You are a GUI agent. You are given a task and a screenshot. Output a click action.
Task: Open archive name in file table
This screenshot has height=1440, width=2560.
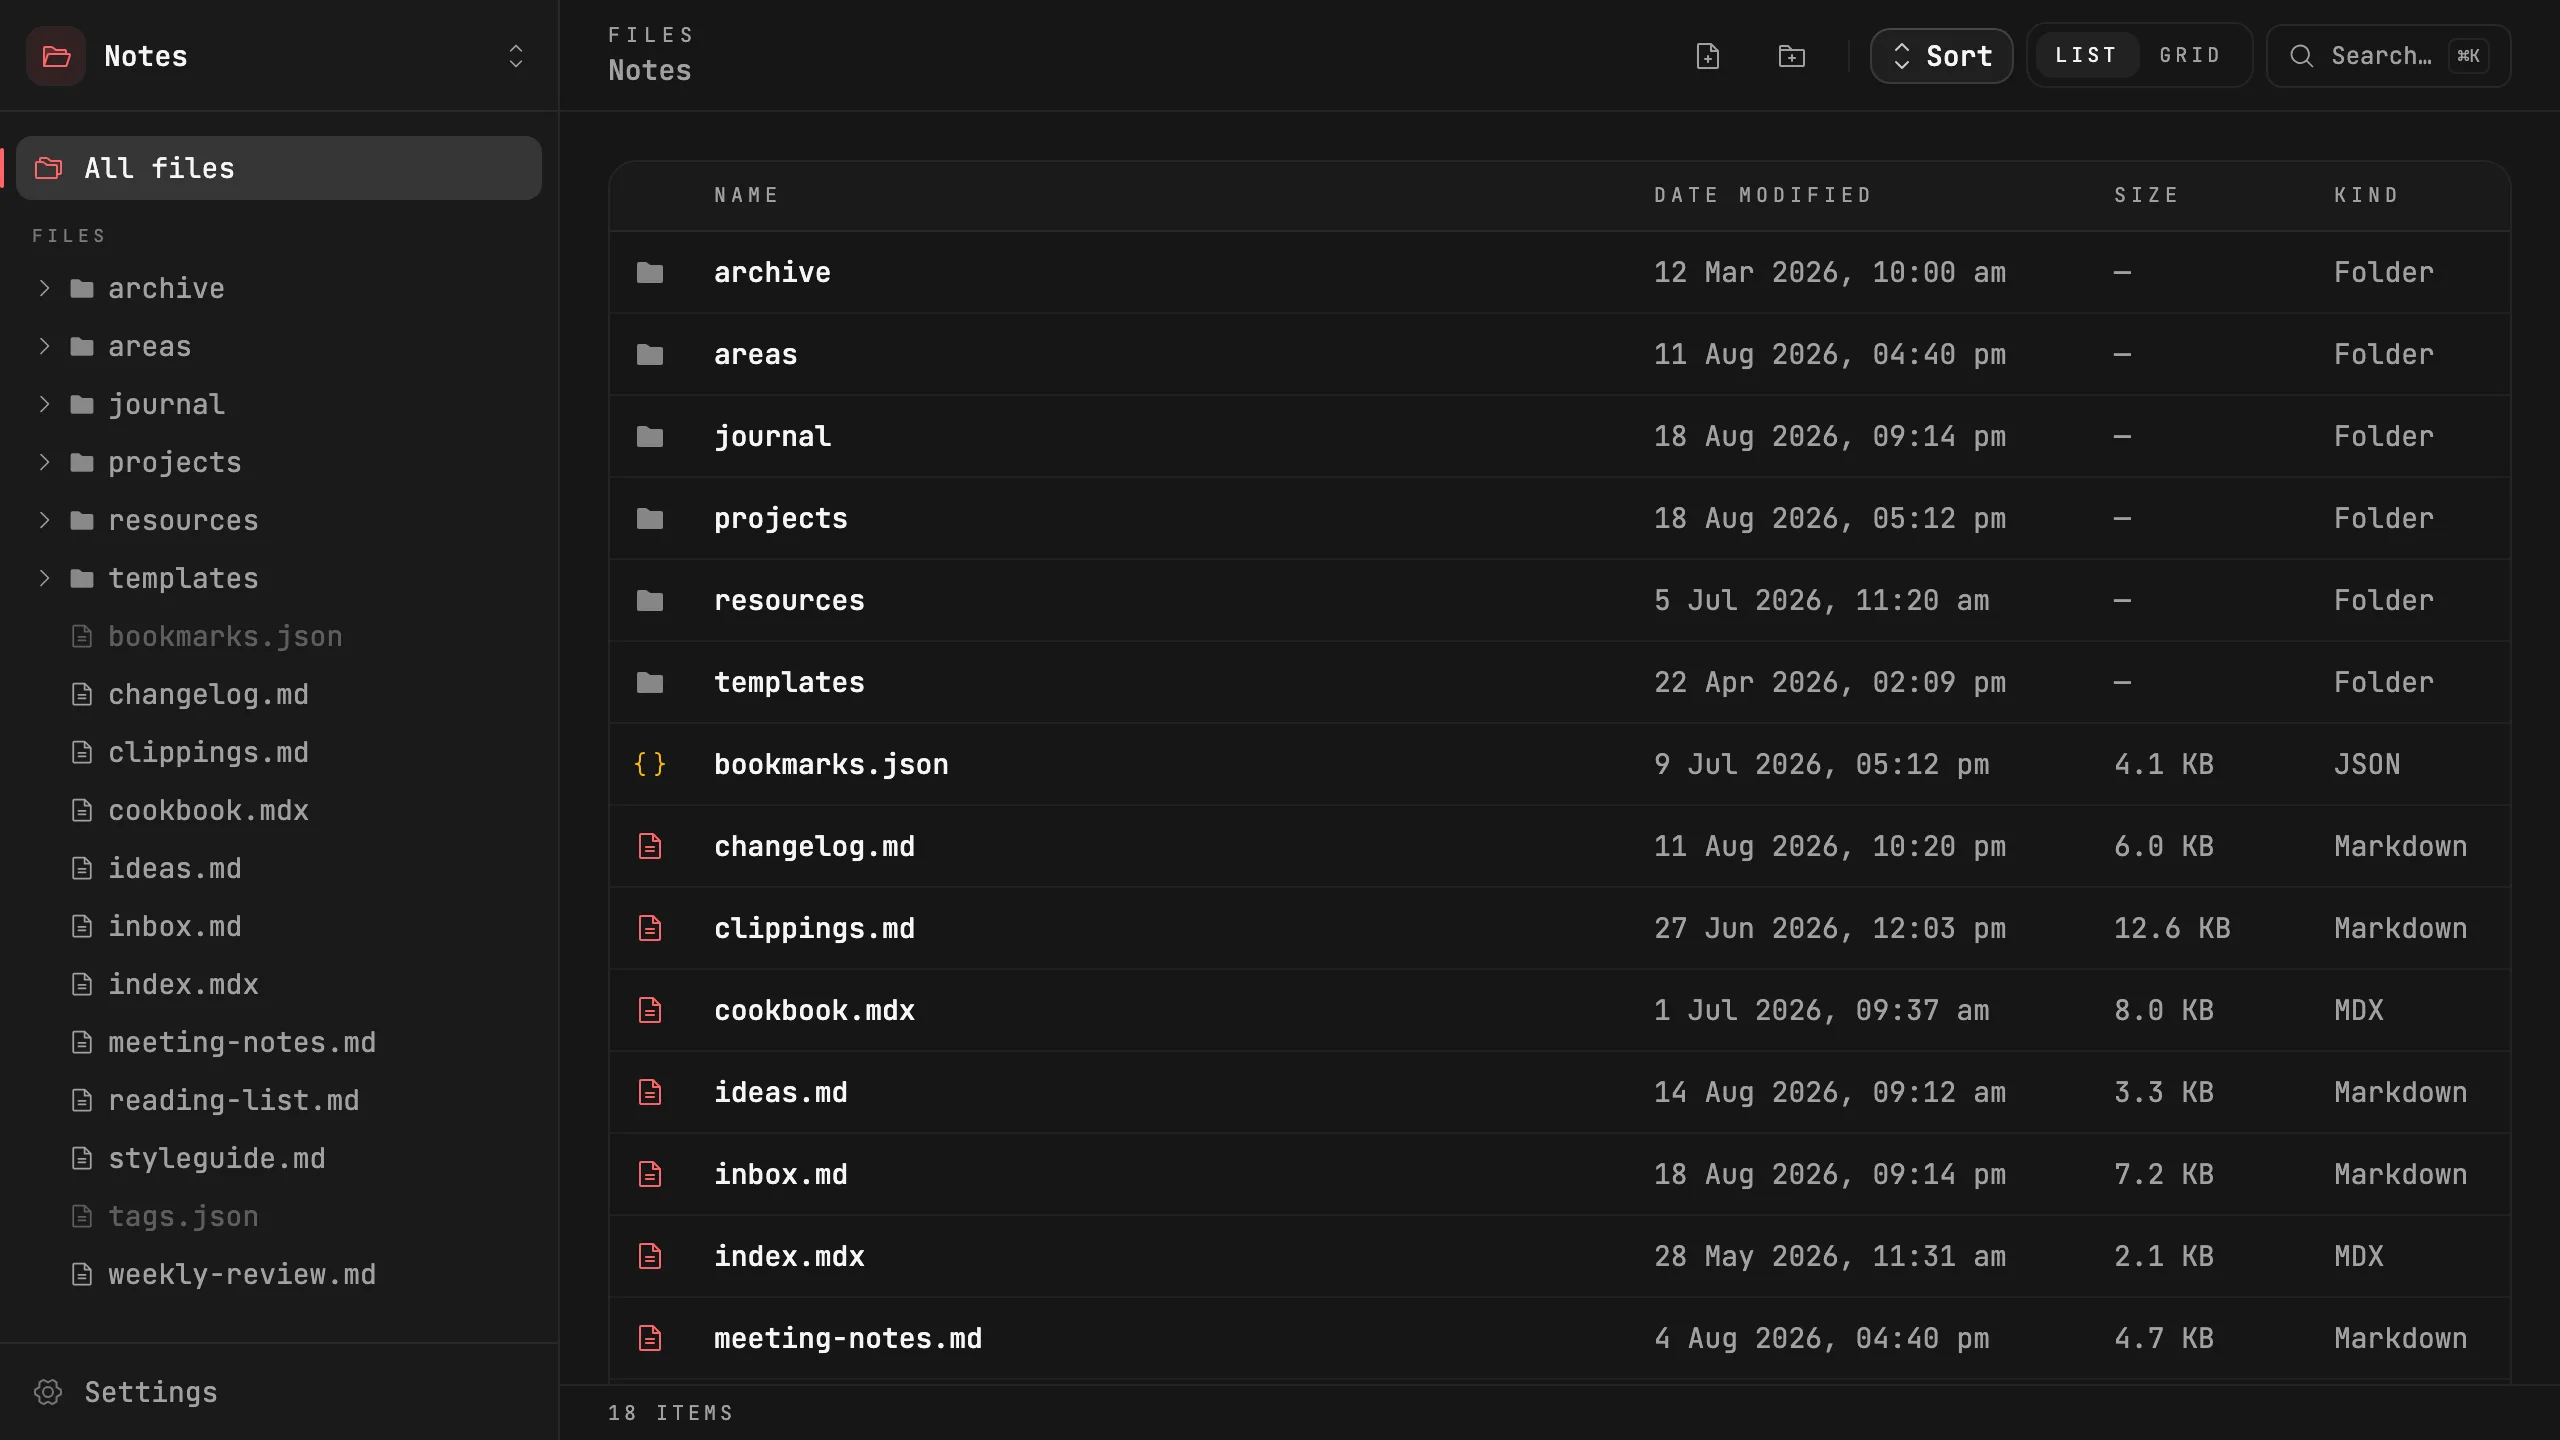772,272
